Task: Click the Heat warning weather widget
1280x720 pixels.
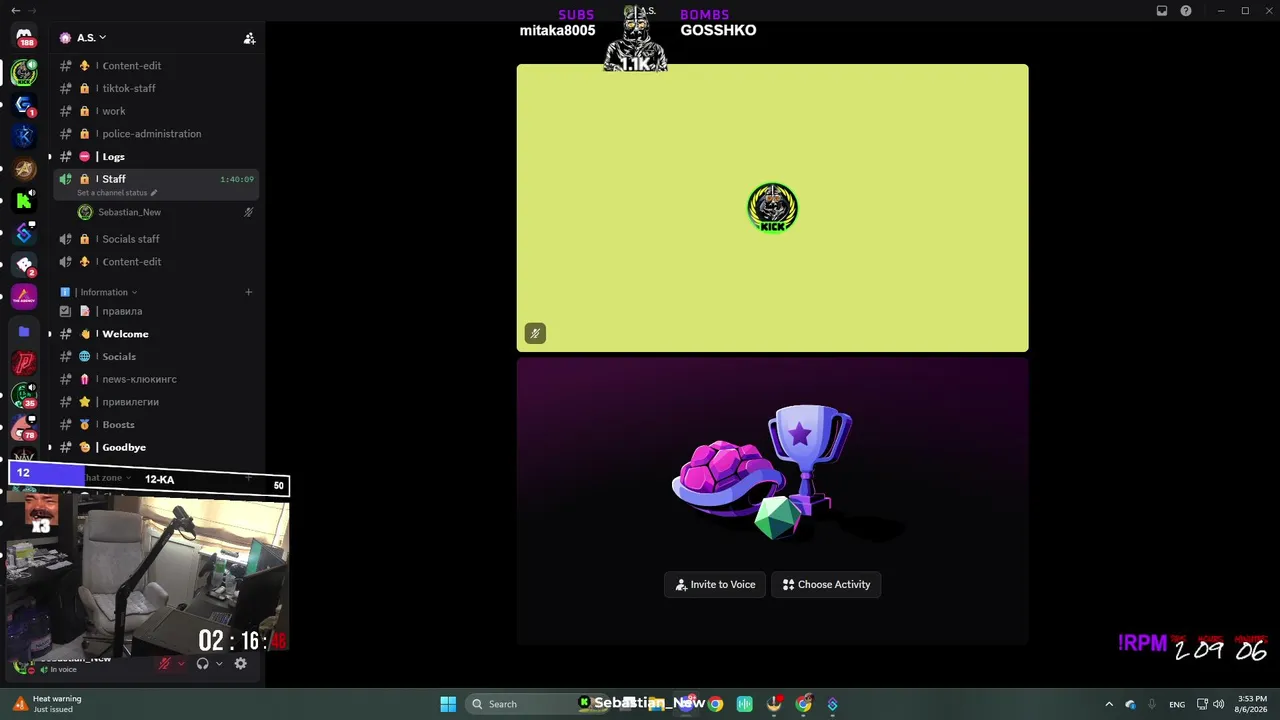Action: pyautogui.click(x=48, y=704)
